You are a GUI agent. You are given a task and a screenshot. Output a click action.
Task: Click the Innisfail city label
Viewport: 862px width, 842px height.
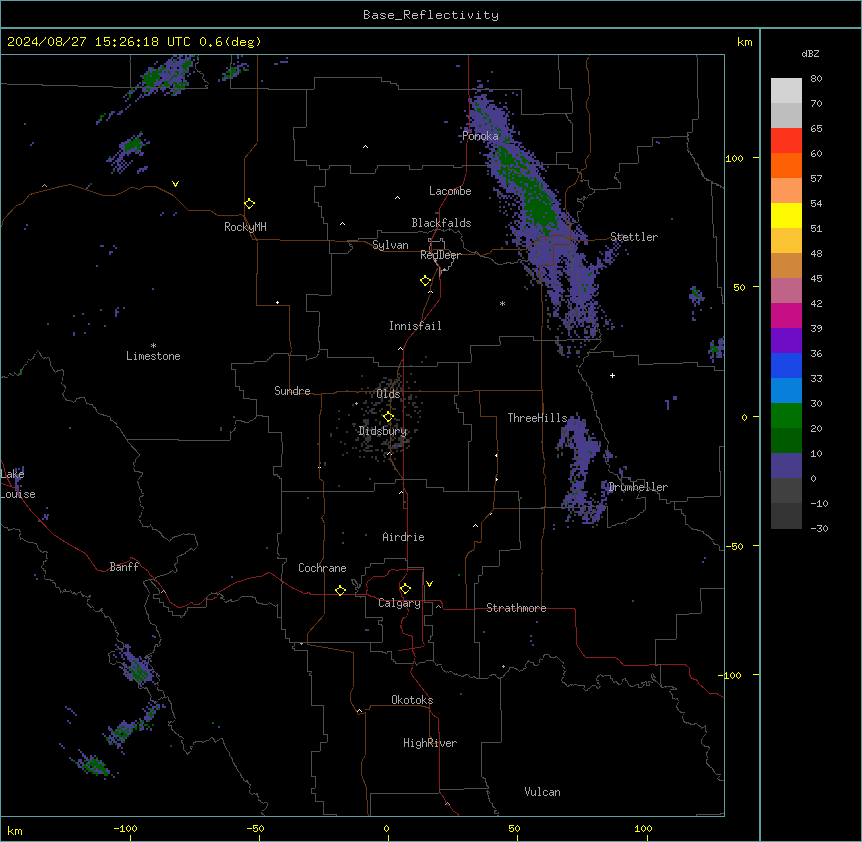[415, 326]
